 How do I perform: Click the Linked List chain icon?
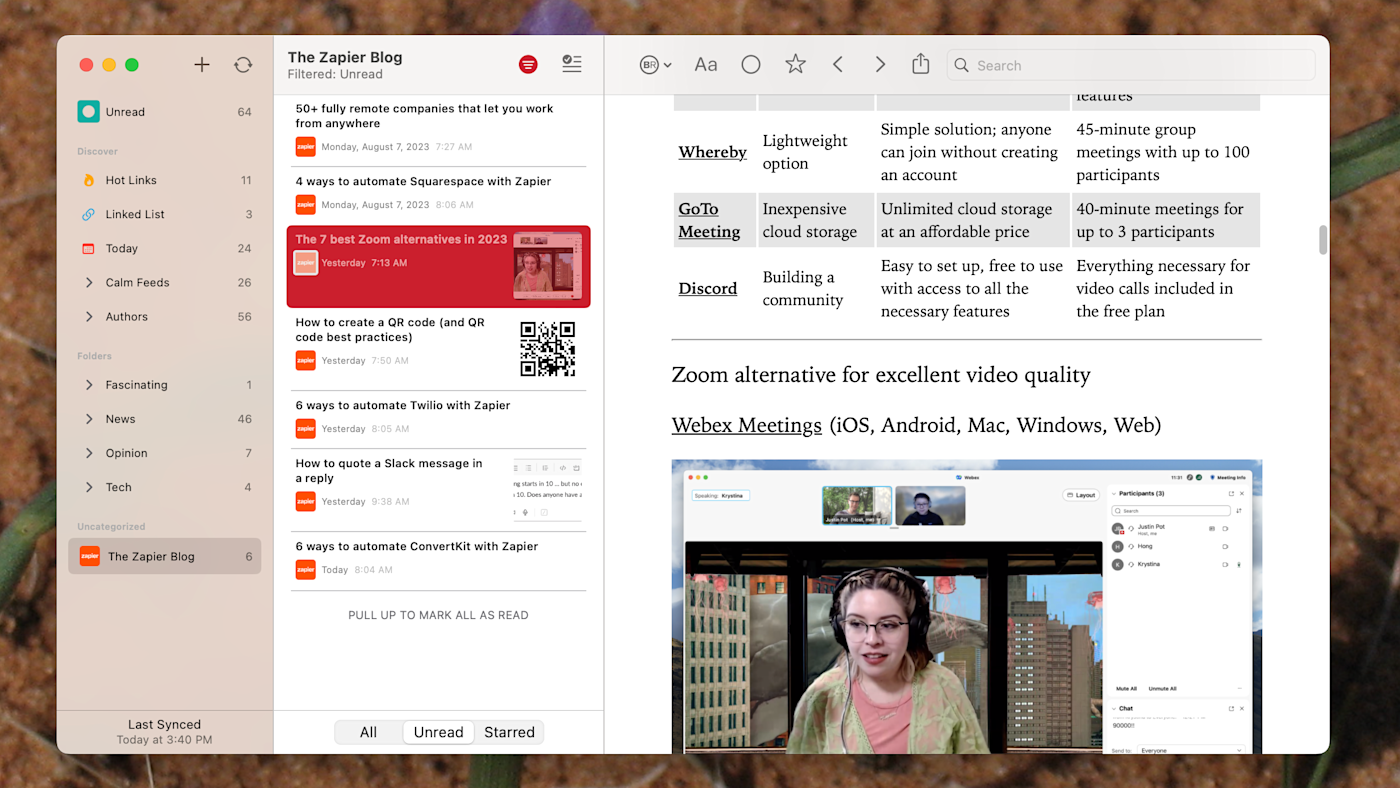tap(88, 214)
